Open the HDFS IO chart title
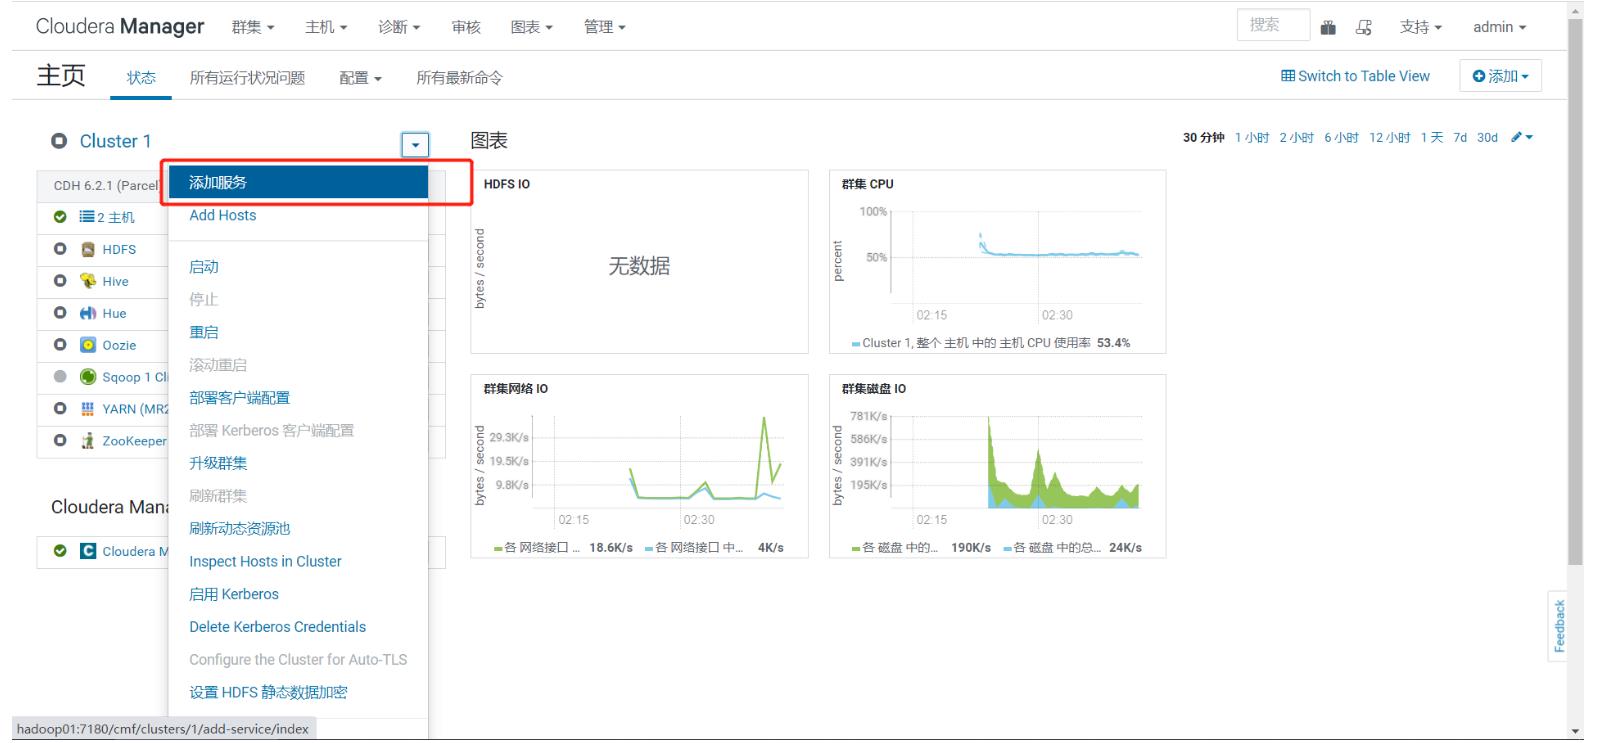 pyautogui.click(x=506, y=184)
